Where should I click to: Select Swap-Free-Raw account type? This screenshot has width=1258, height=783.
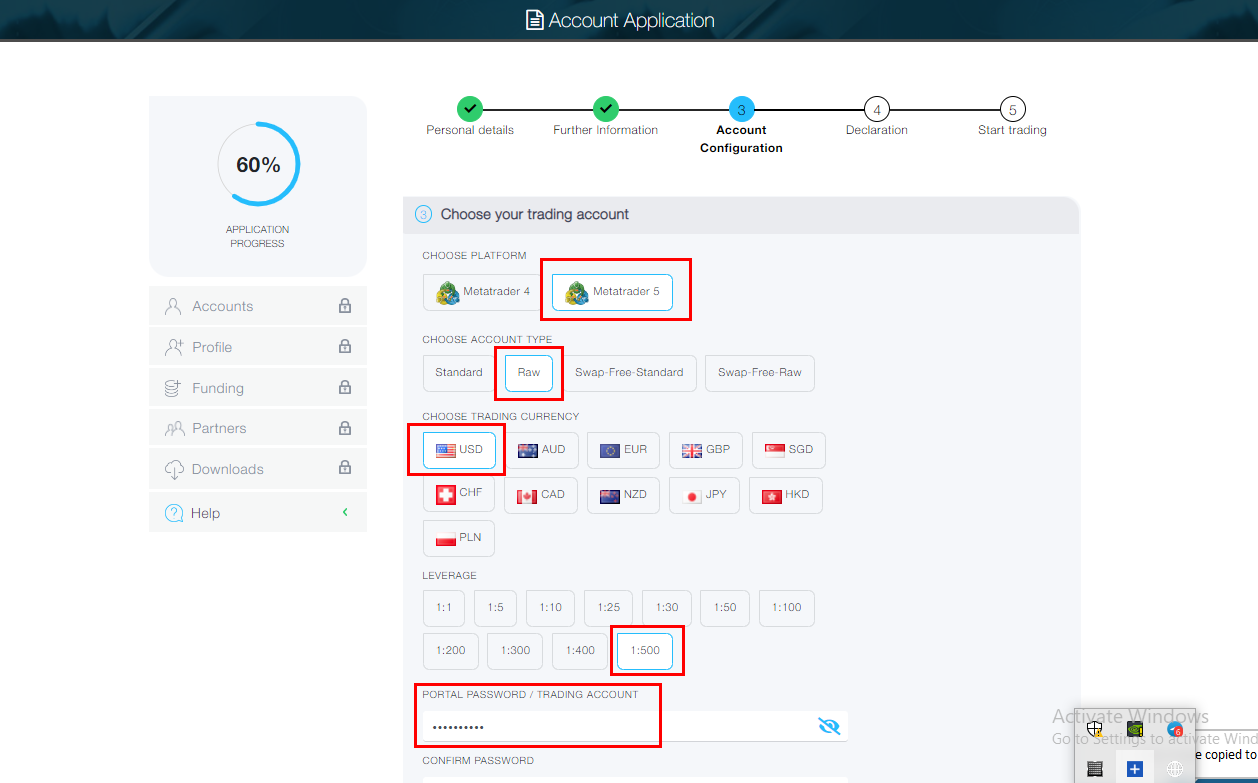(x=759, y=373)
